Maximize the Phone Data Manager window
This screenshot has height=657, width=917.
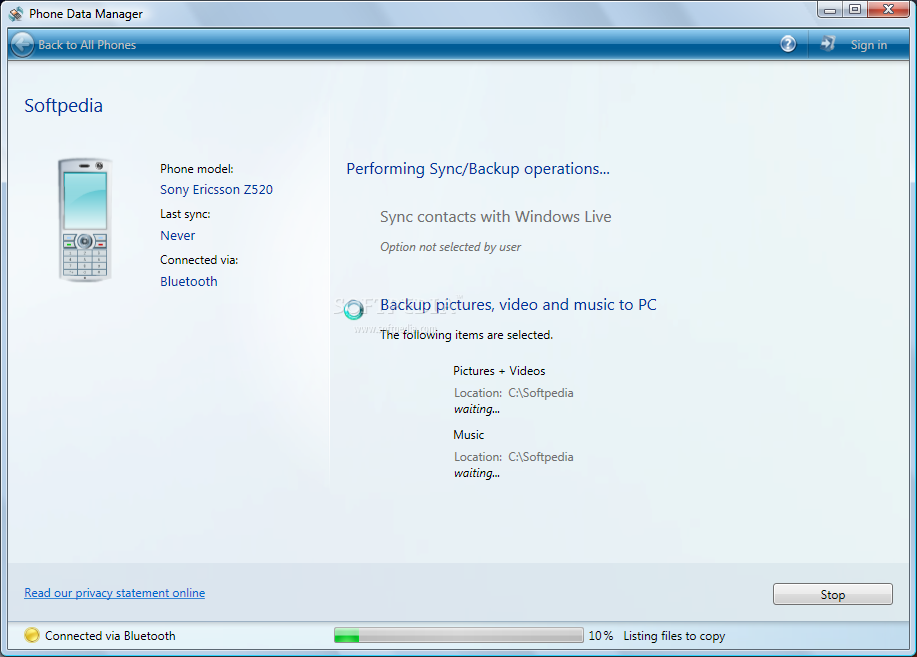pos(855,9)
